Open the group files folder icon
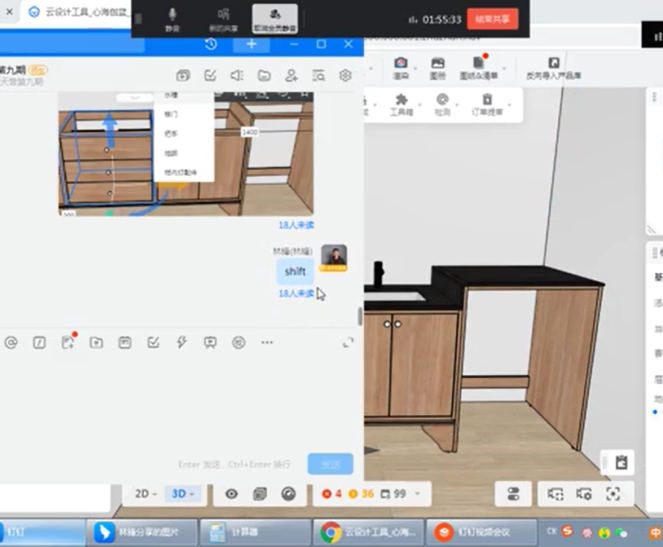This screenshot has width=663, height=547. point(264,75)
